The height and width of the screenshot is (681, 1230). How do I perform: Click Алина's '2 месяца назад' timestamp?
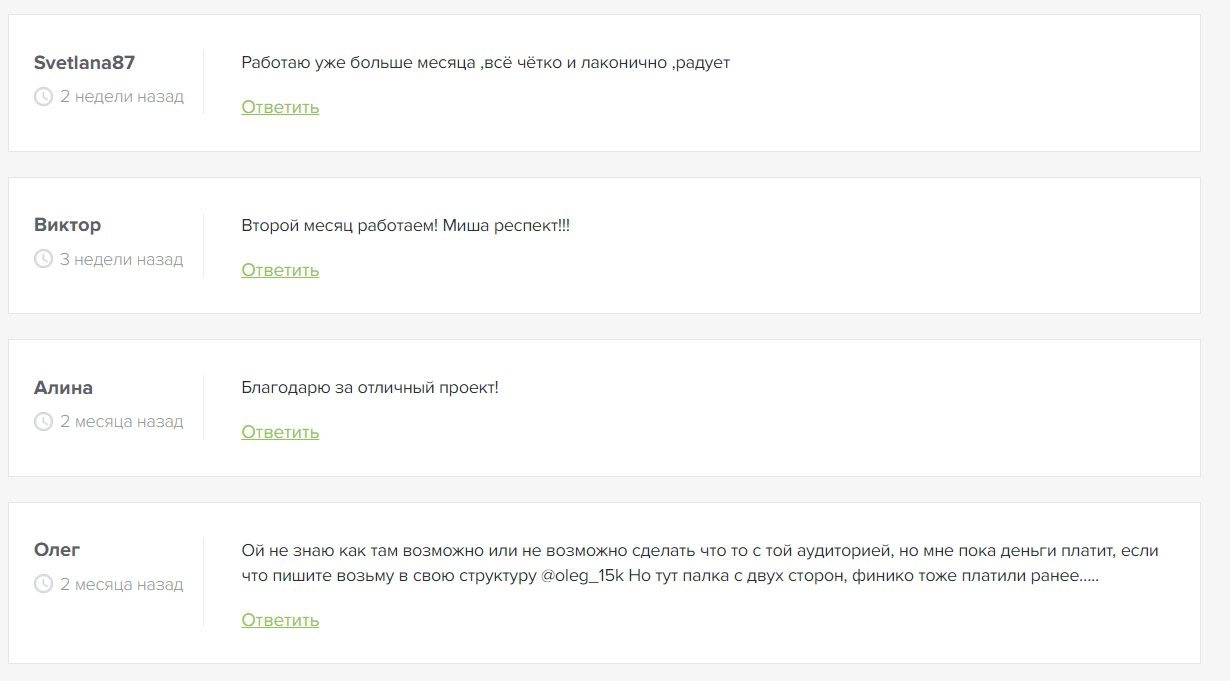pyautogui.click(x=121, y=422)
